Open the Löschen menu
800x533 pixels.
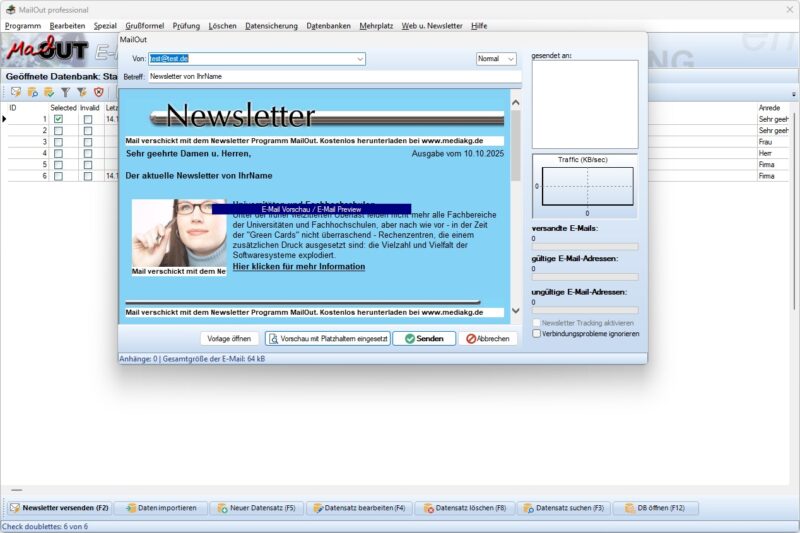pos(222,26)
